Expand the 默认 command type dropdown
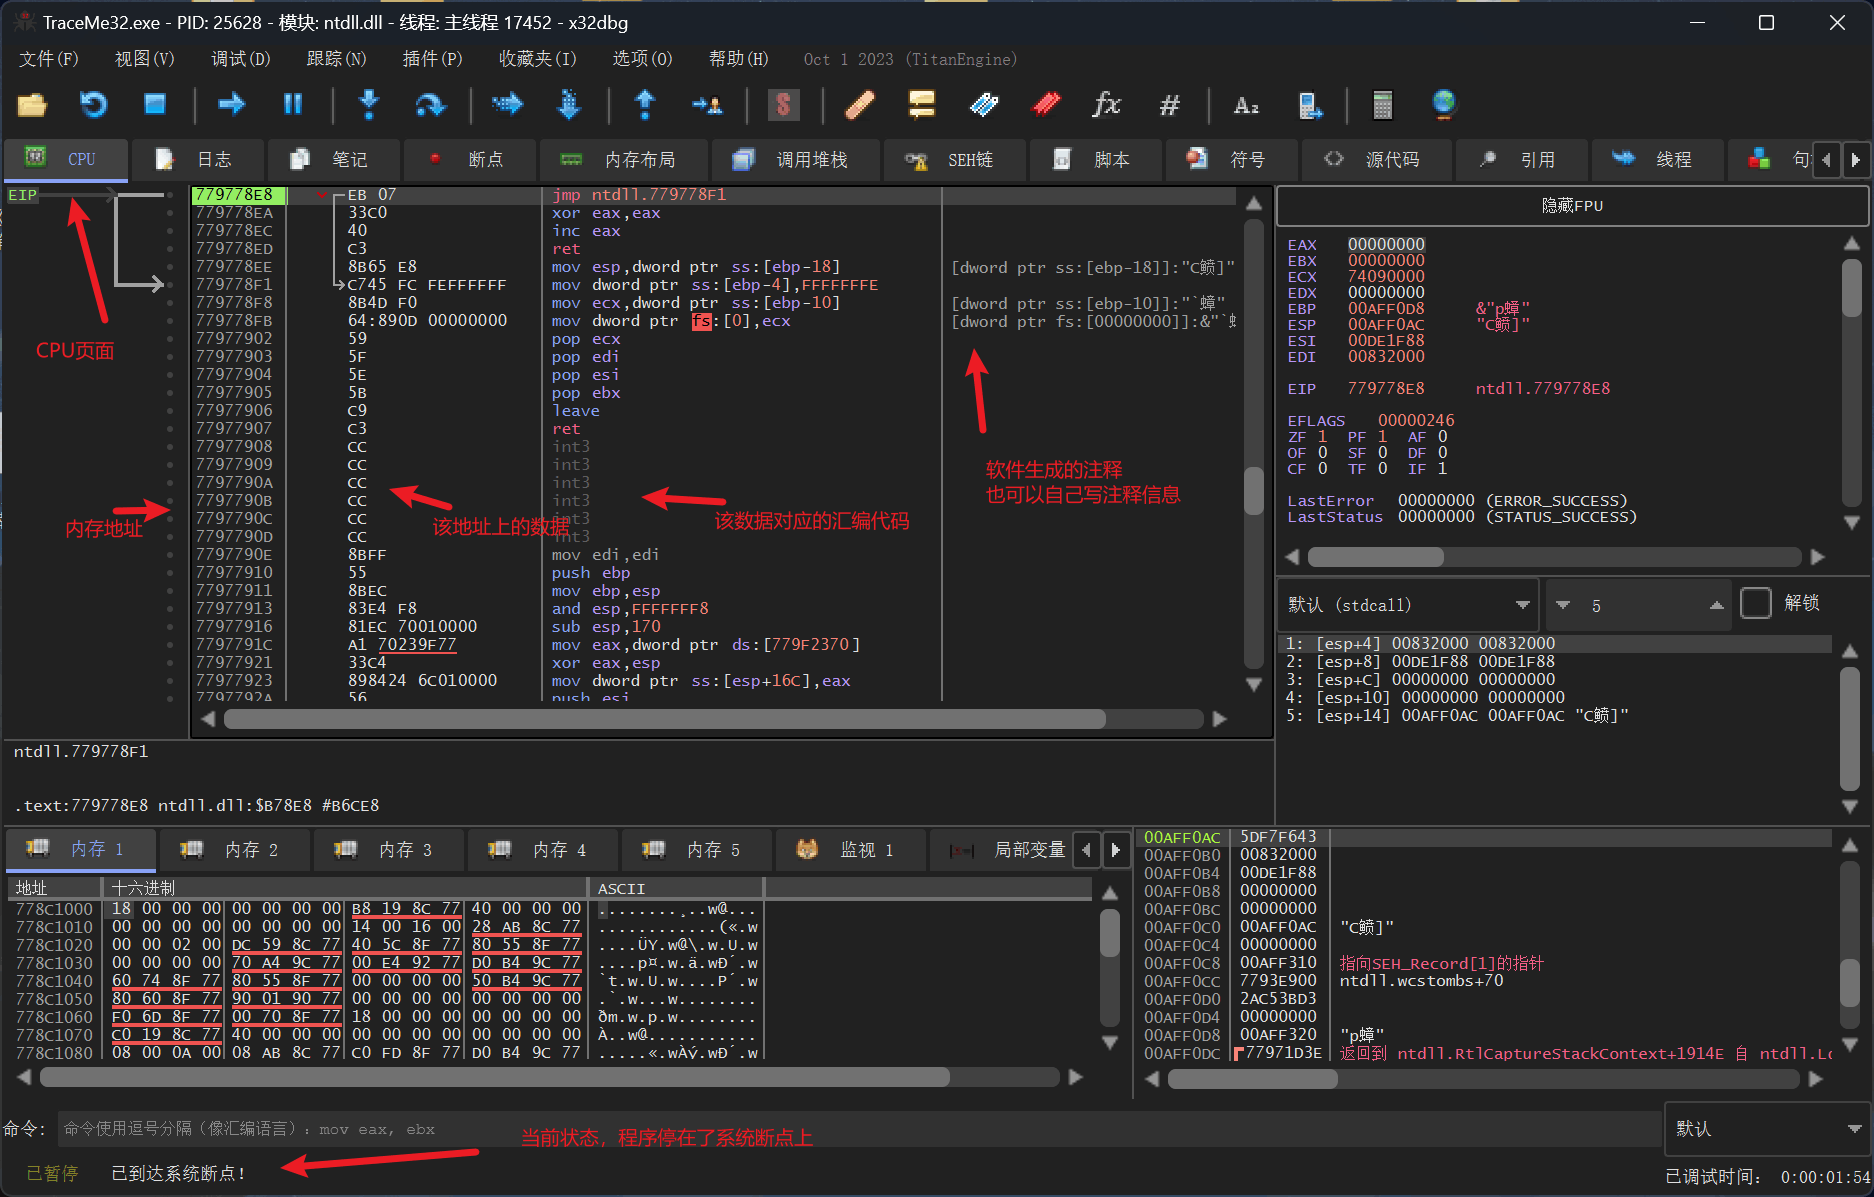 coord(1765,1129)
